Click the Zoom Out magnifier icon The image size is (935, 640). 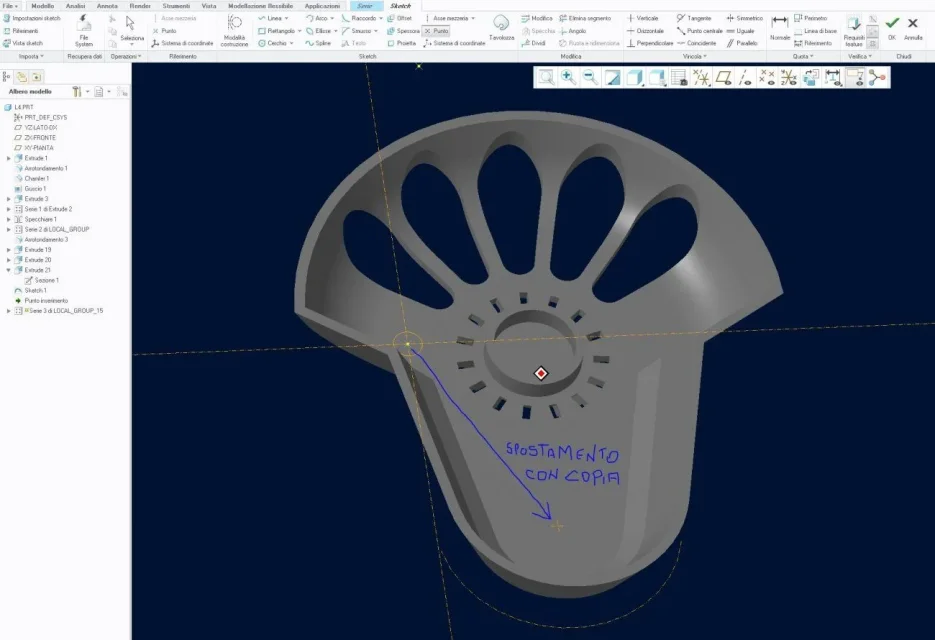(x=590, y=78)
